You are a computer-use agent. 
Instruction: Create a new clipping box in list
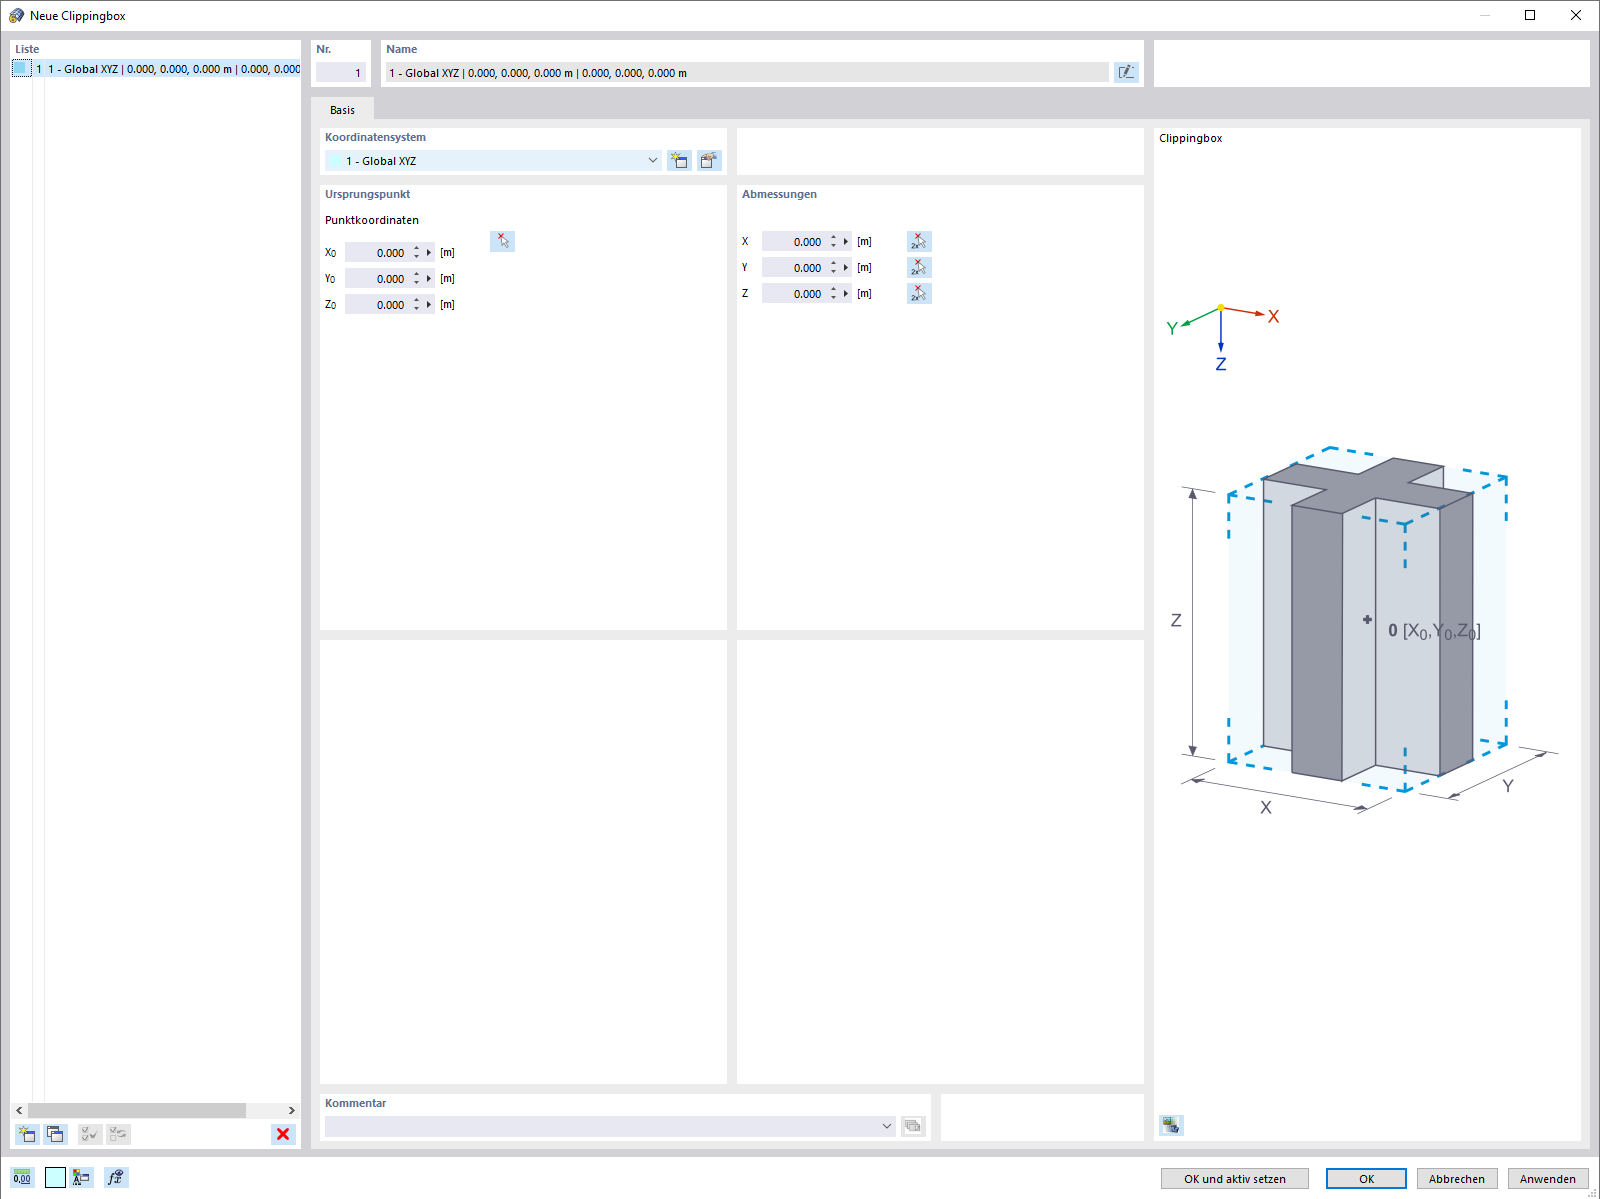(x=27, y=1134)
